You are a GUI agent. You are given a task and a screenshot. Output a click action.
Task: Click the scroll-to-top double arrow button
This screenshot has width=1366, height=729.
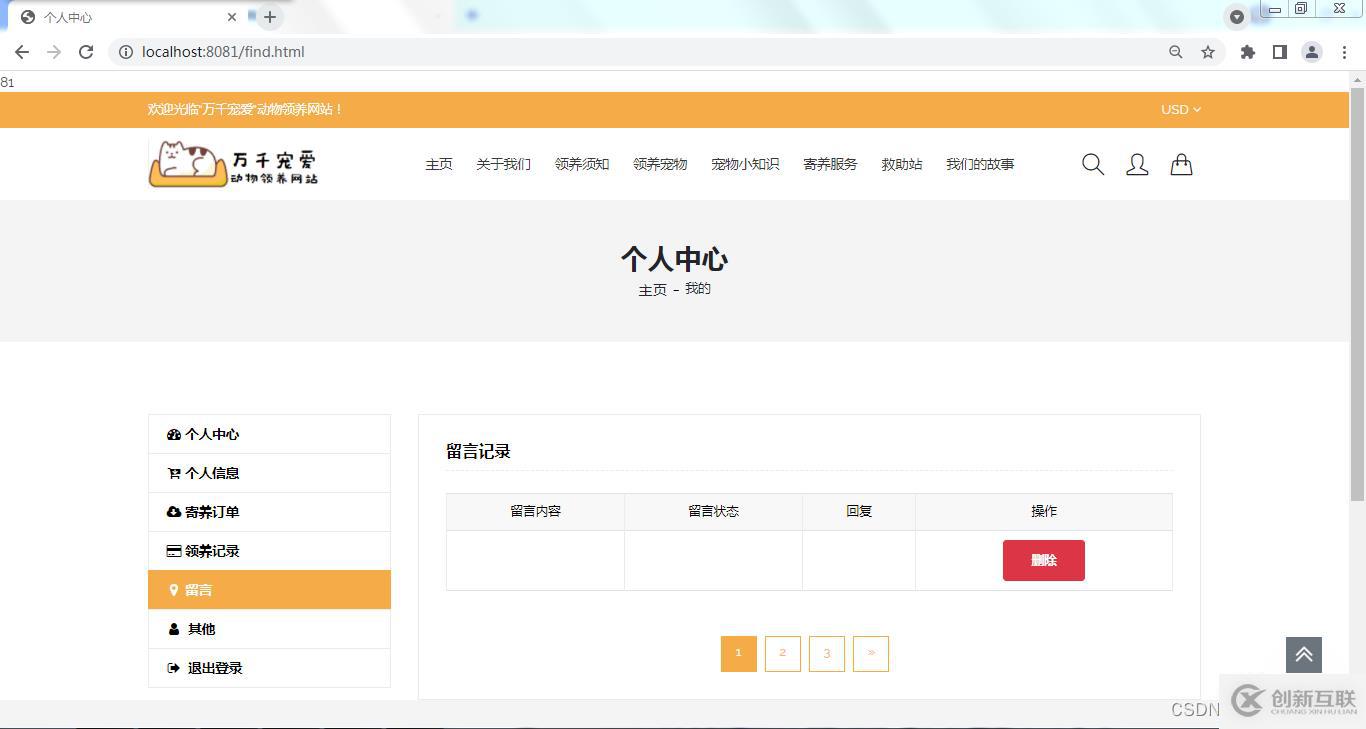coord(1303,655)
